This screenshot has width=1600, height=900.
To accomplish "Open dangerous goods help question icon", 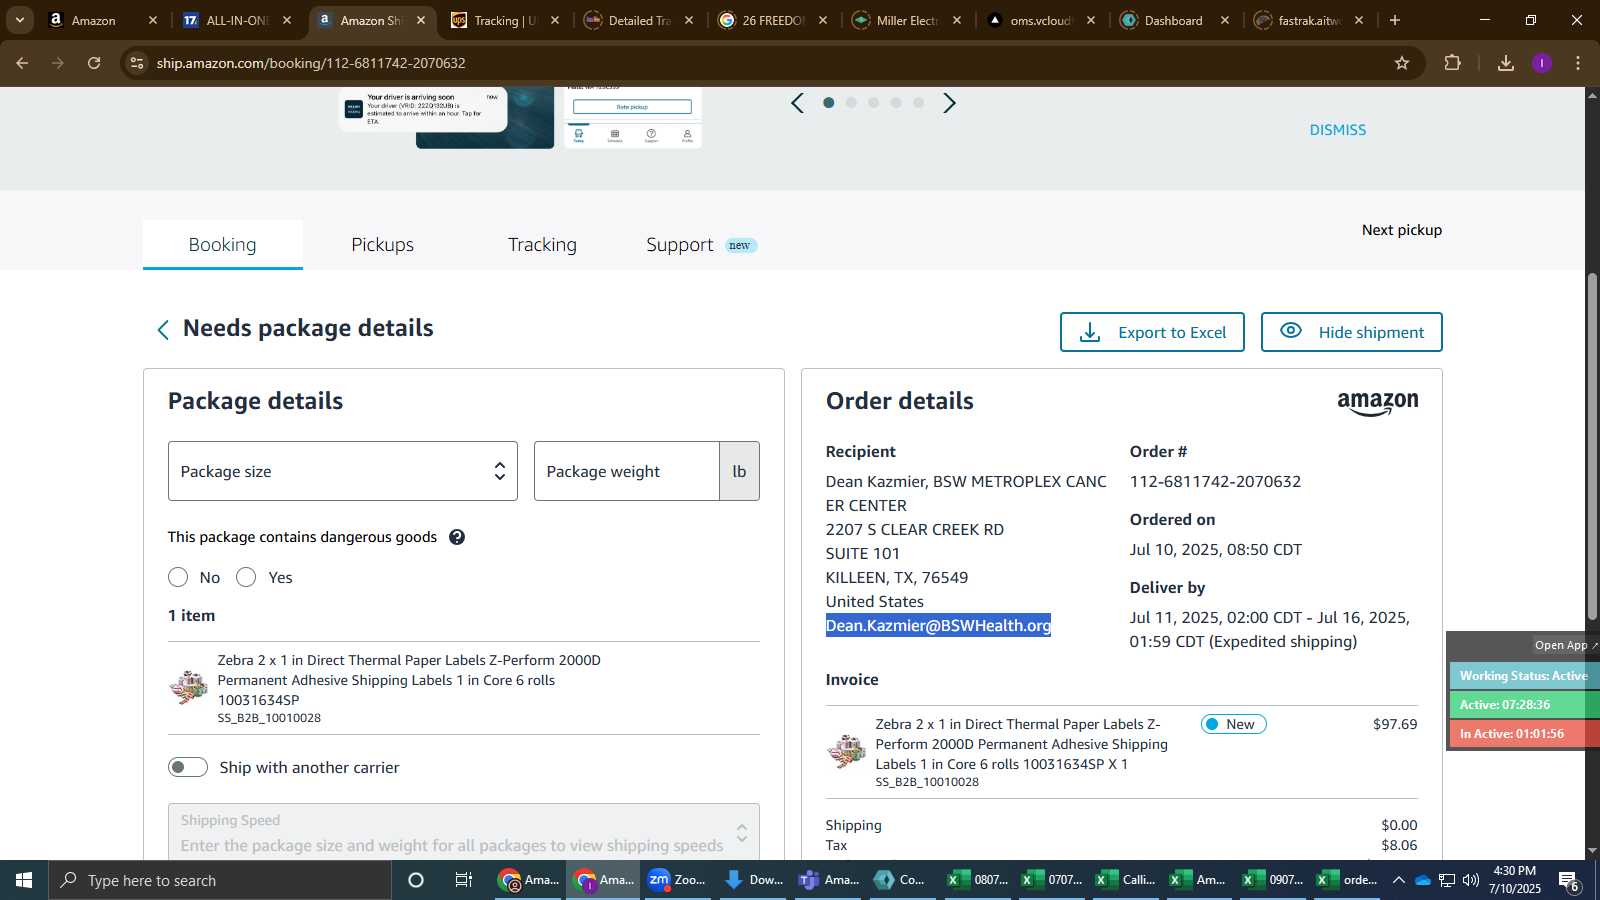I will click(x=457, y=537).
